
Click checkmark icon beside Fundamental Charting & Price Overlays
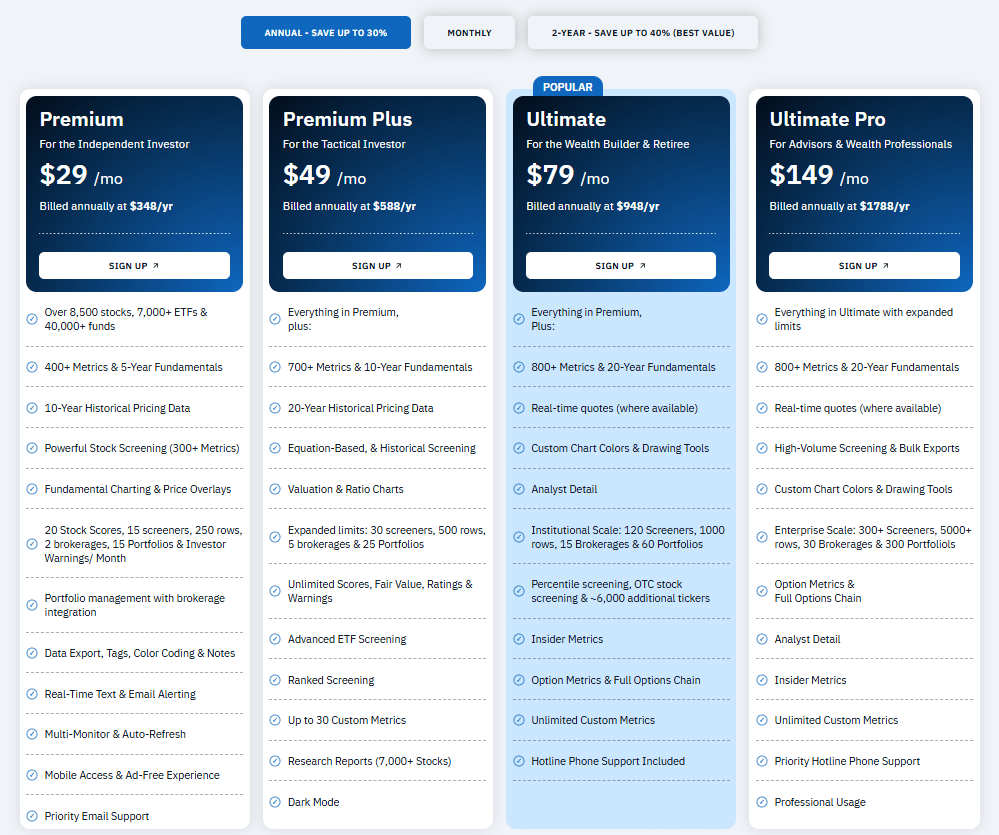(32, 489)
